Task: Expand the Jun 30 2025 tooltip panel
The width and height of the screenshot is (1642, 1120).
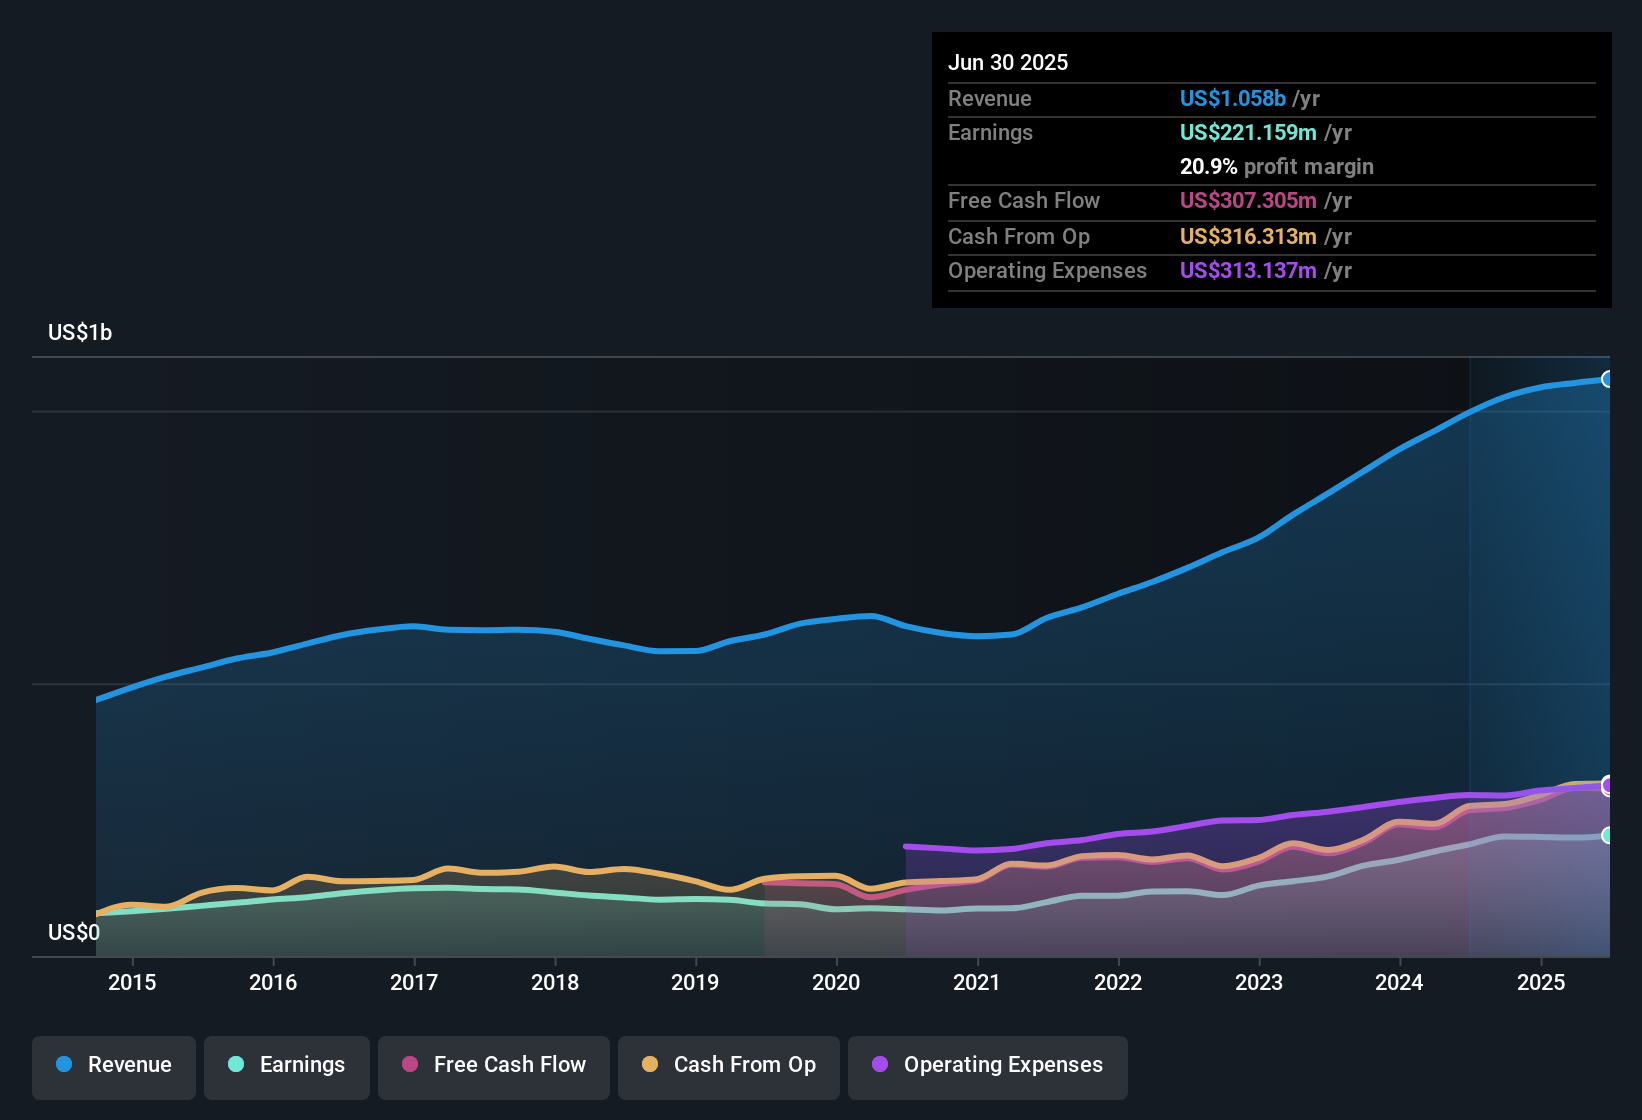Action: 1008,62
